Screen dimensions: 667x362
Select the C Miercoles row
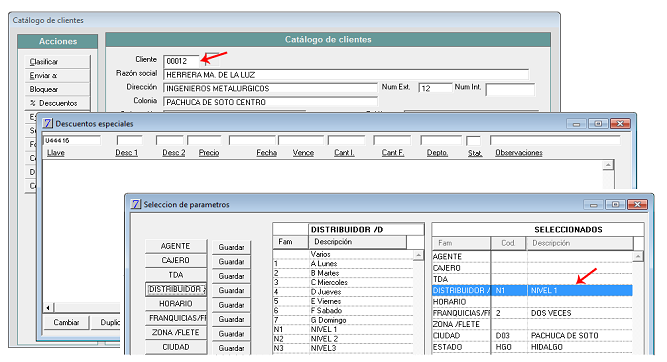tap(343, 282)
